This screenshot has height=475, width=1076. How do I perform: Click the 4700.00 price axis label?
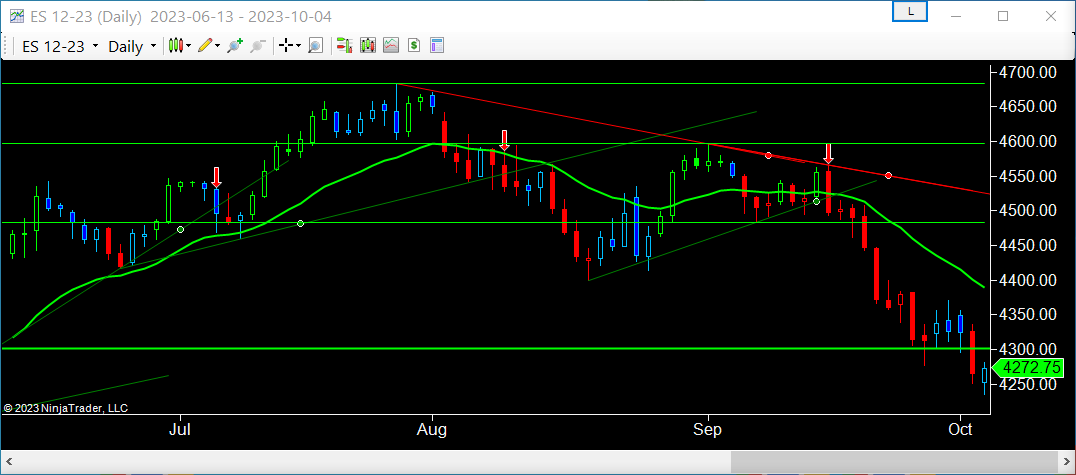[x=1029, y=71]
